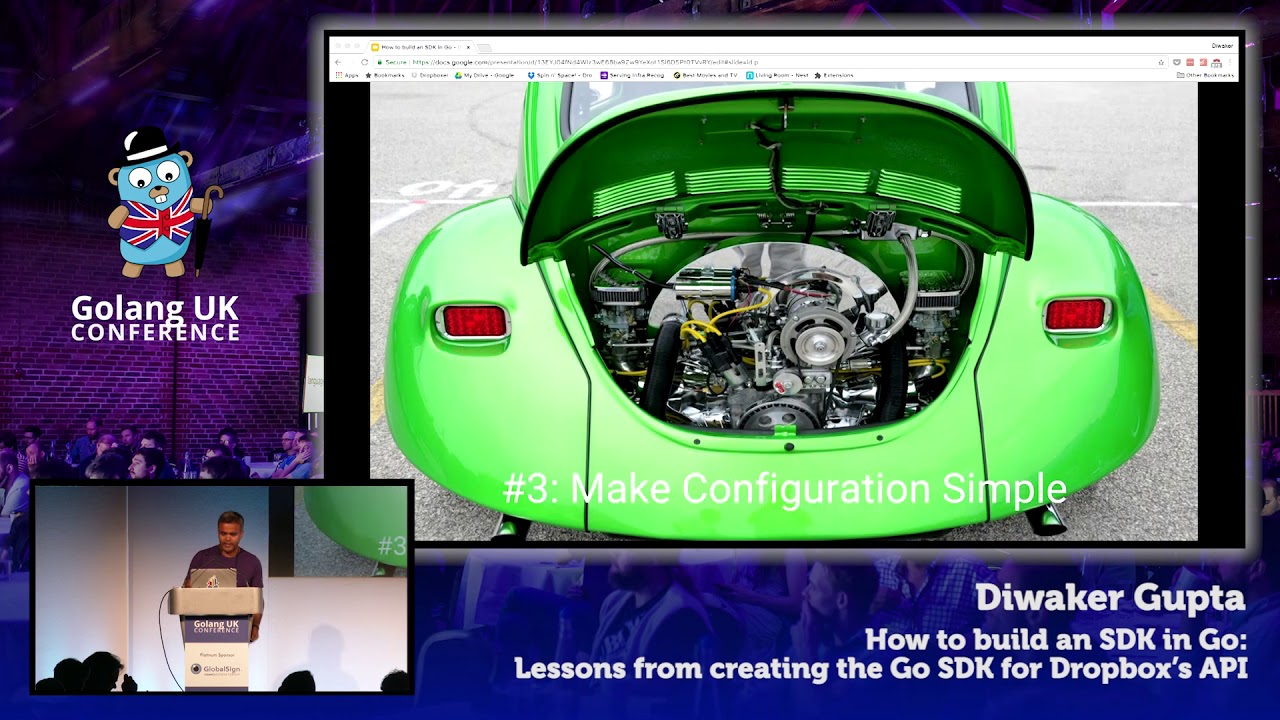1280x720 pixels.
Task: Close the 'How to build an SDK' tab
Action: pyautogui.click(x=468, y=47)
